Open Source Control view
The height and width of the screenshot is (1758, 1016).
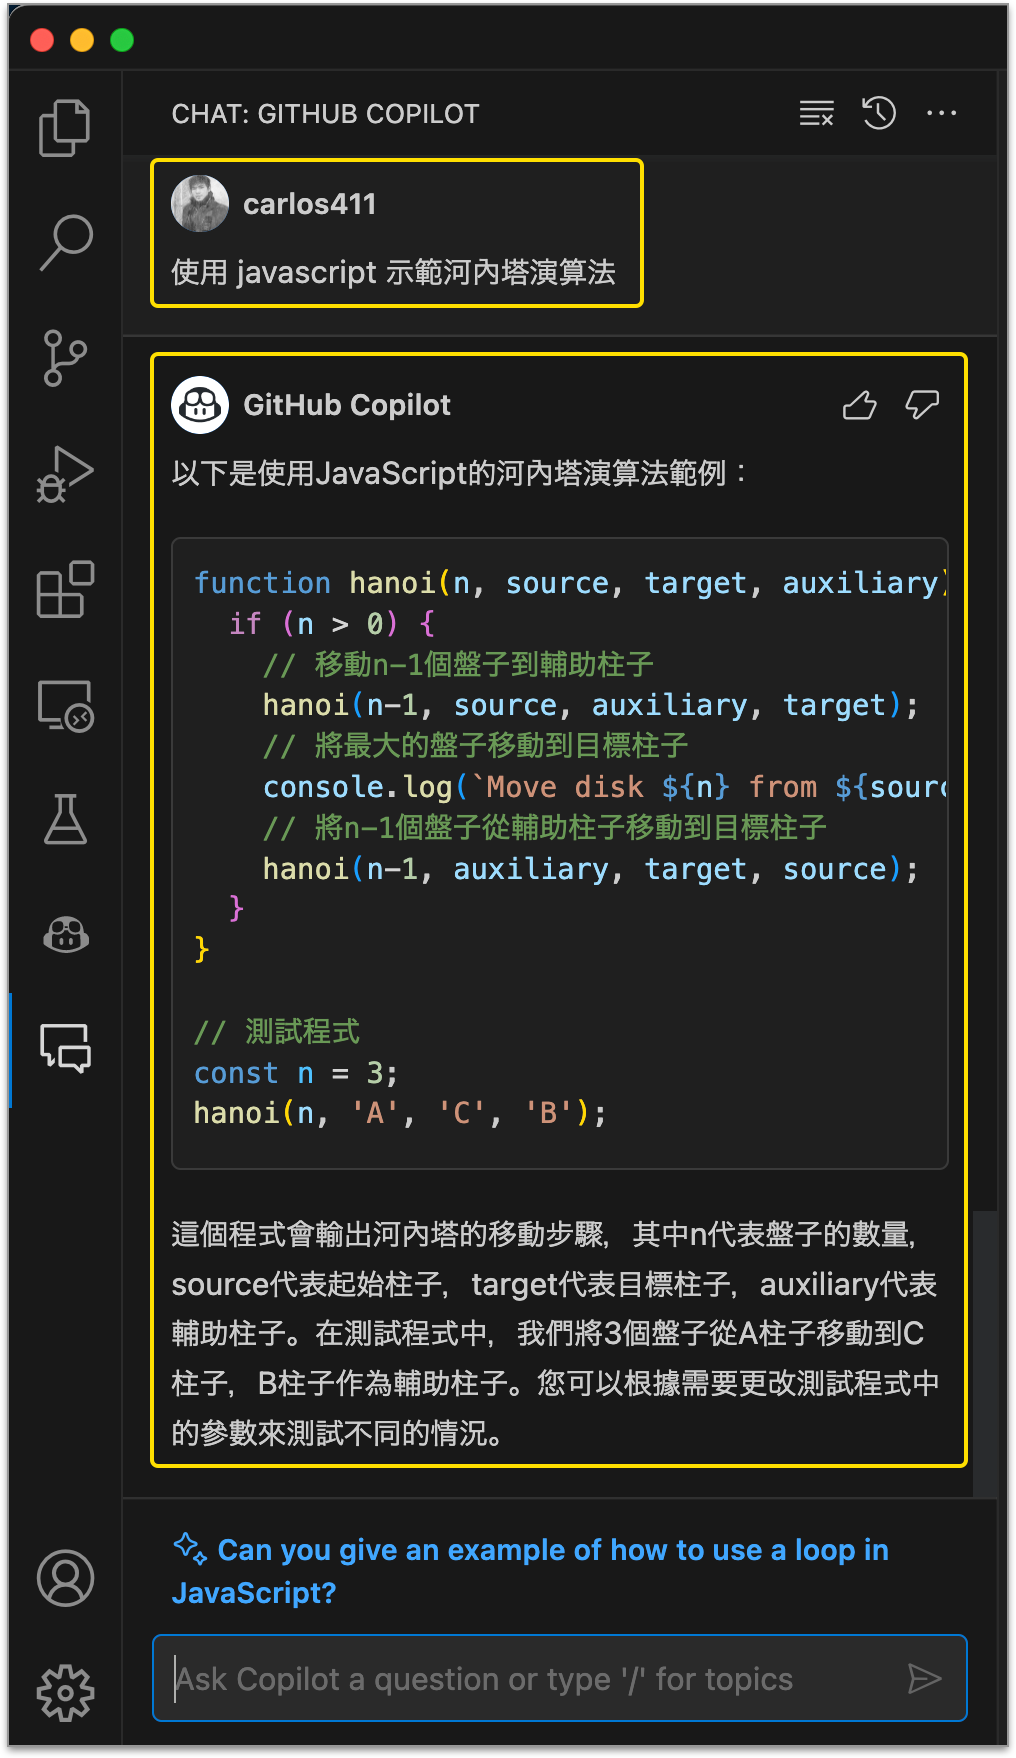tap(65, 358)
